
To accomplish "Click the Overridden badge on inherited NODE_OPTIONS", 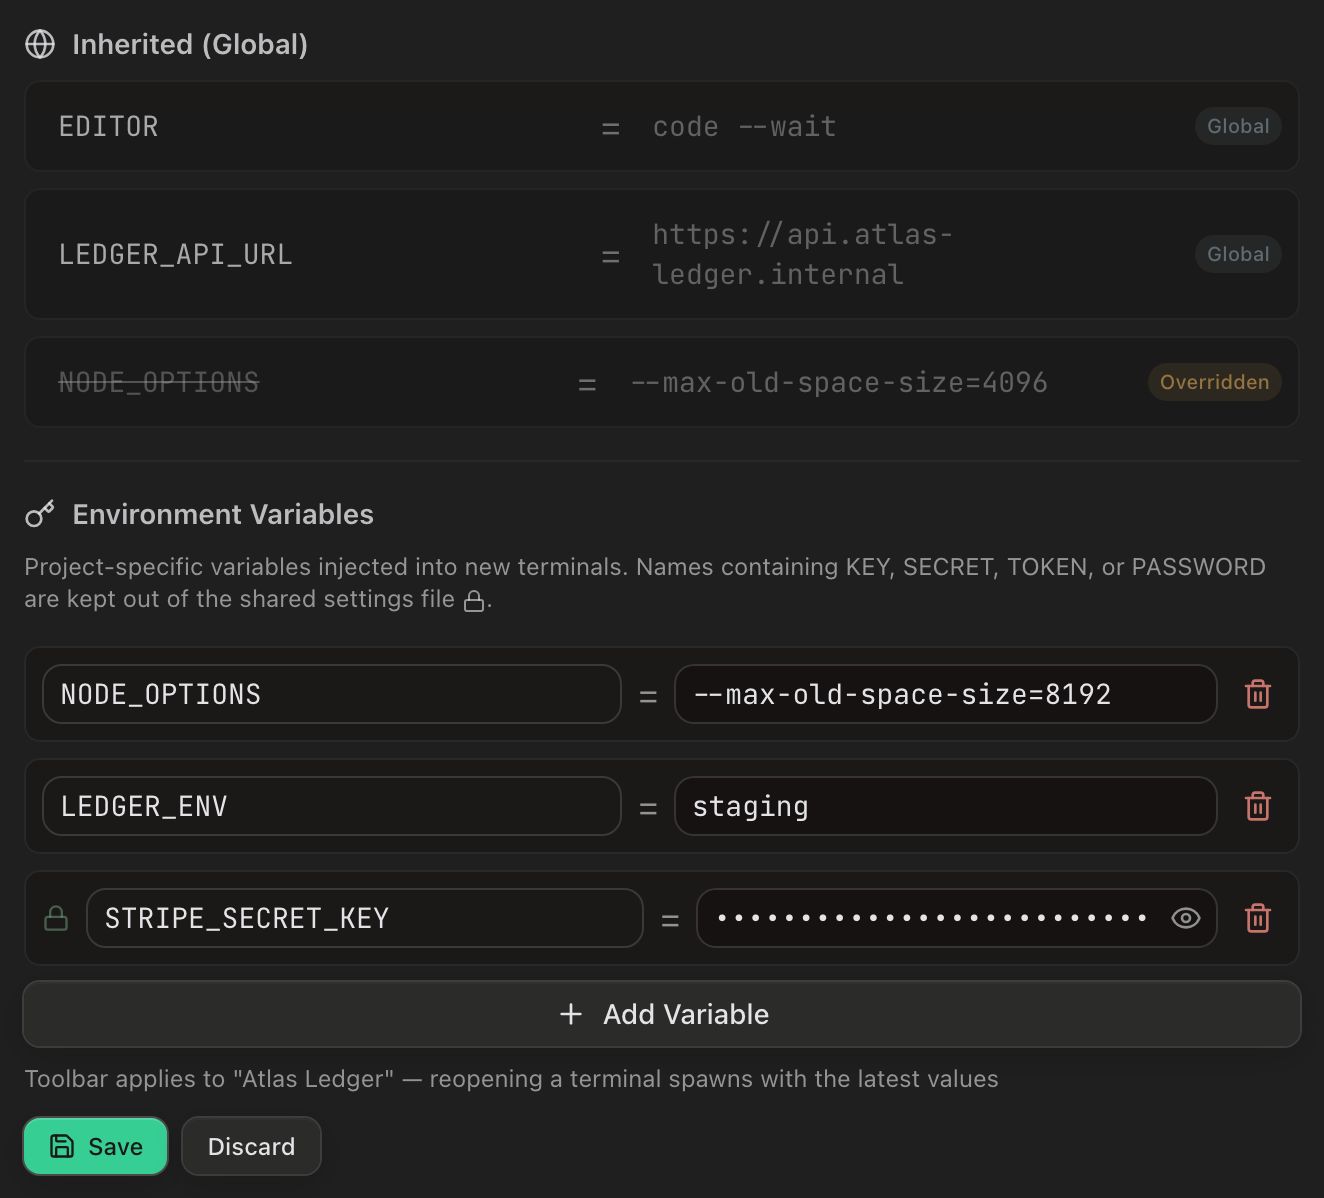I will pyautogui.click(x=1214, y=382).
